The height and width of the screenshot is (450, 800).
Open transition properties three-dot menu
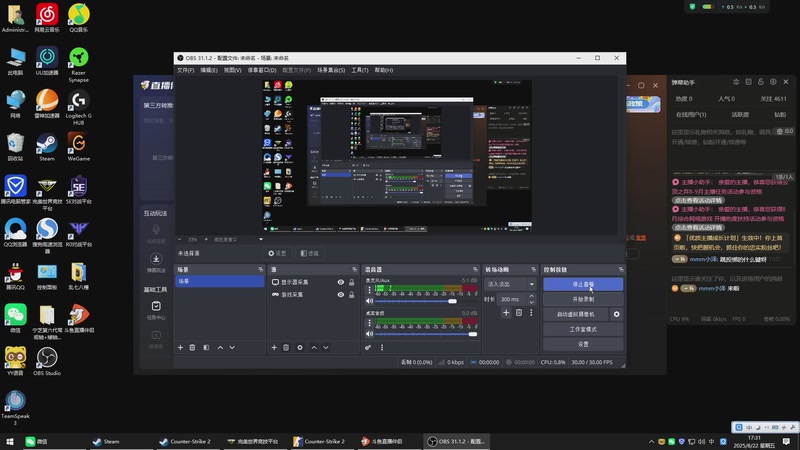point(531,312)
